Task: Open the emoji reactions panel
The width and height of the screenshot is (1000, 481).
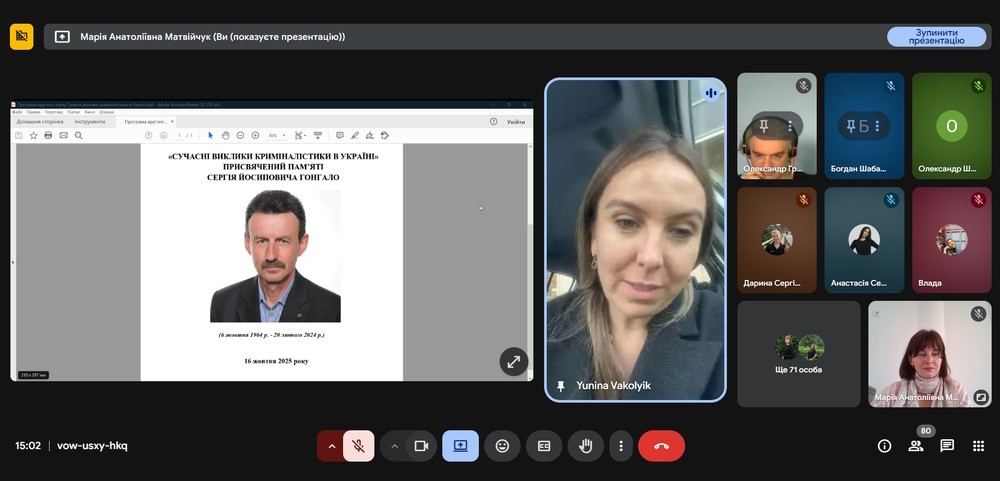Action: (502, 446)
